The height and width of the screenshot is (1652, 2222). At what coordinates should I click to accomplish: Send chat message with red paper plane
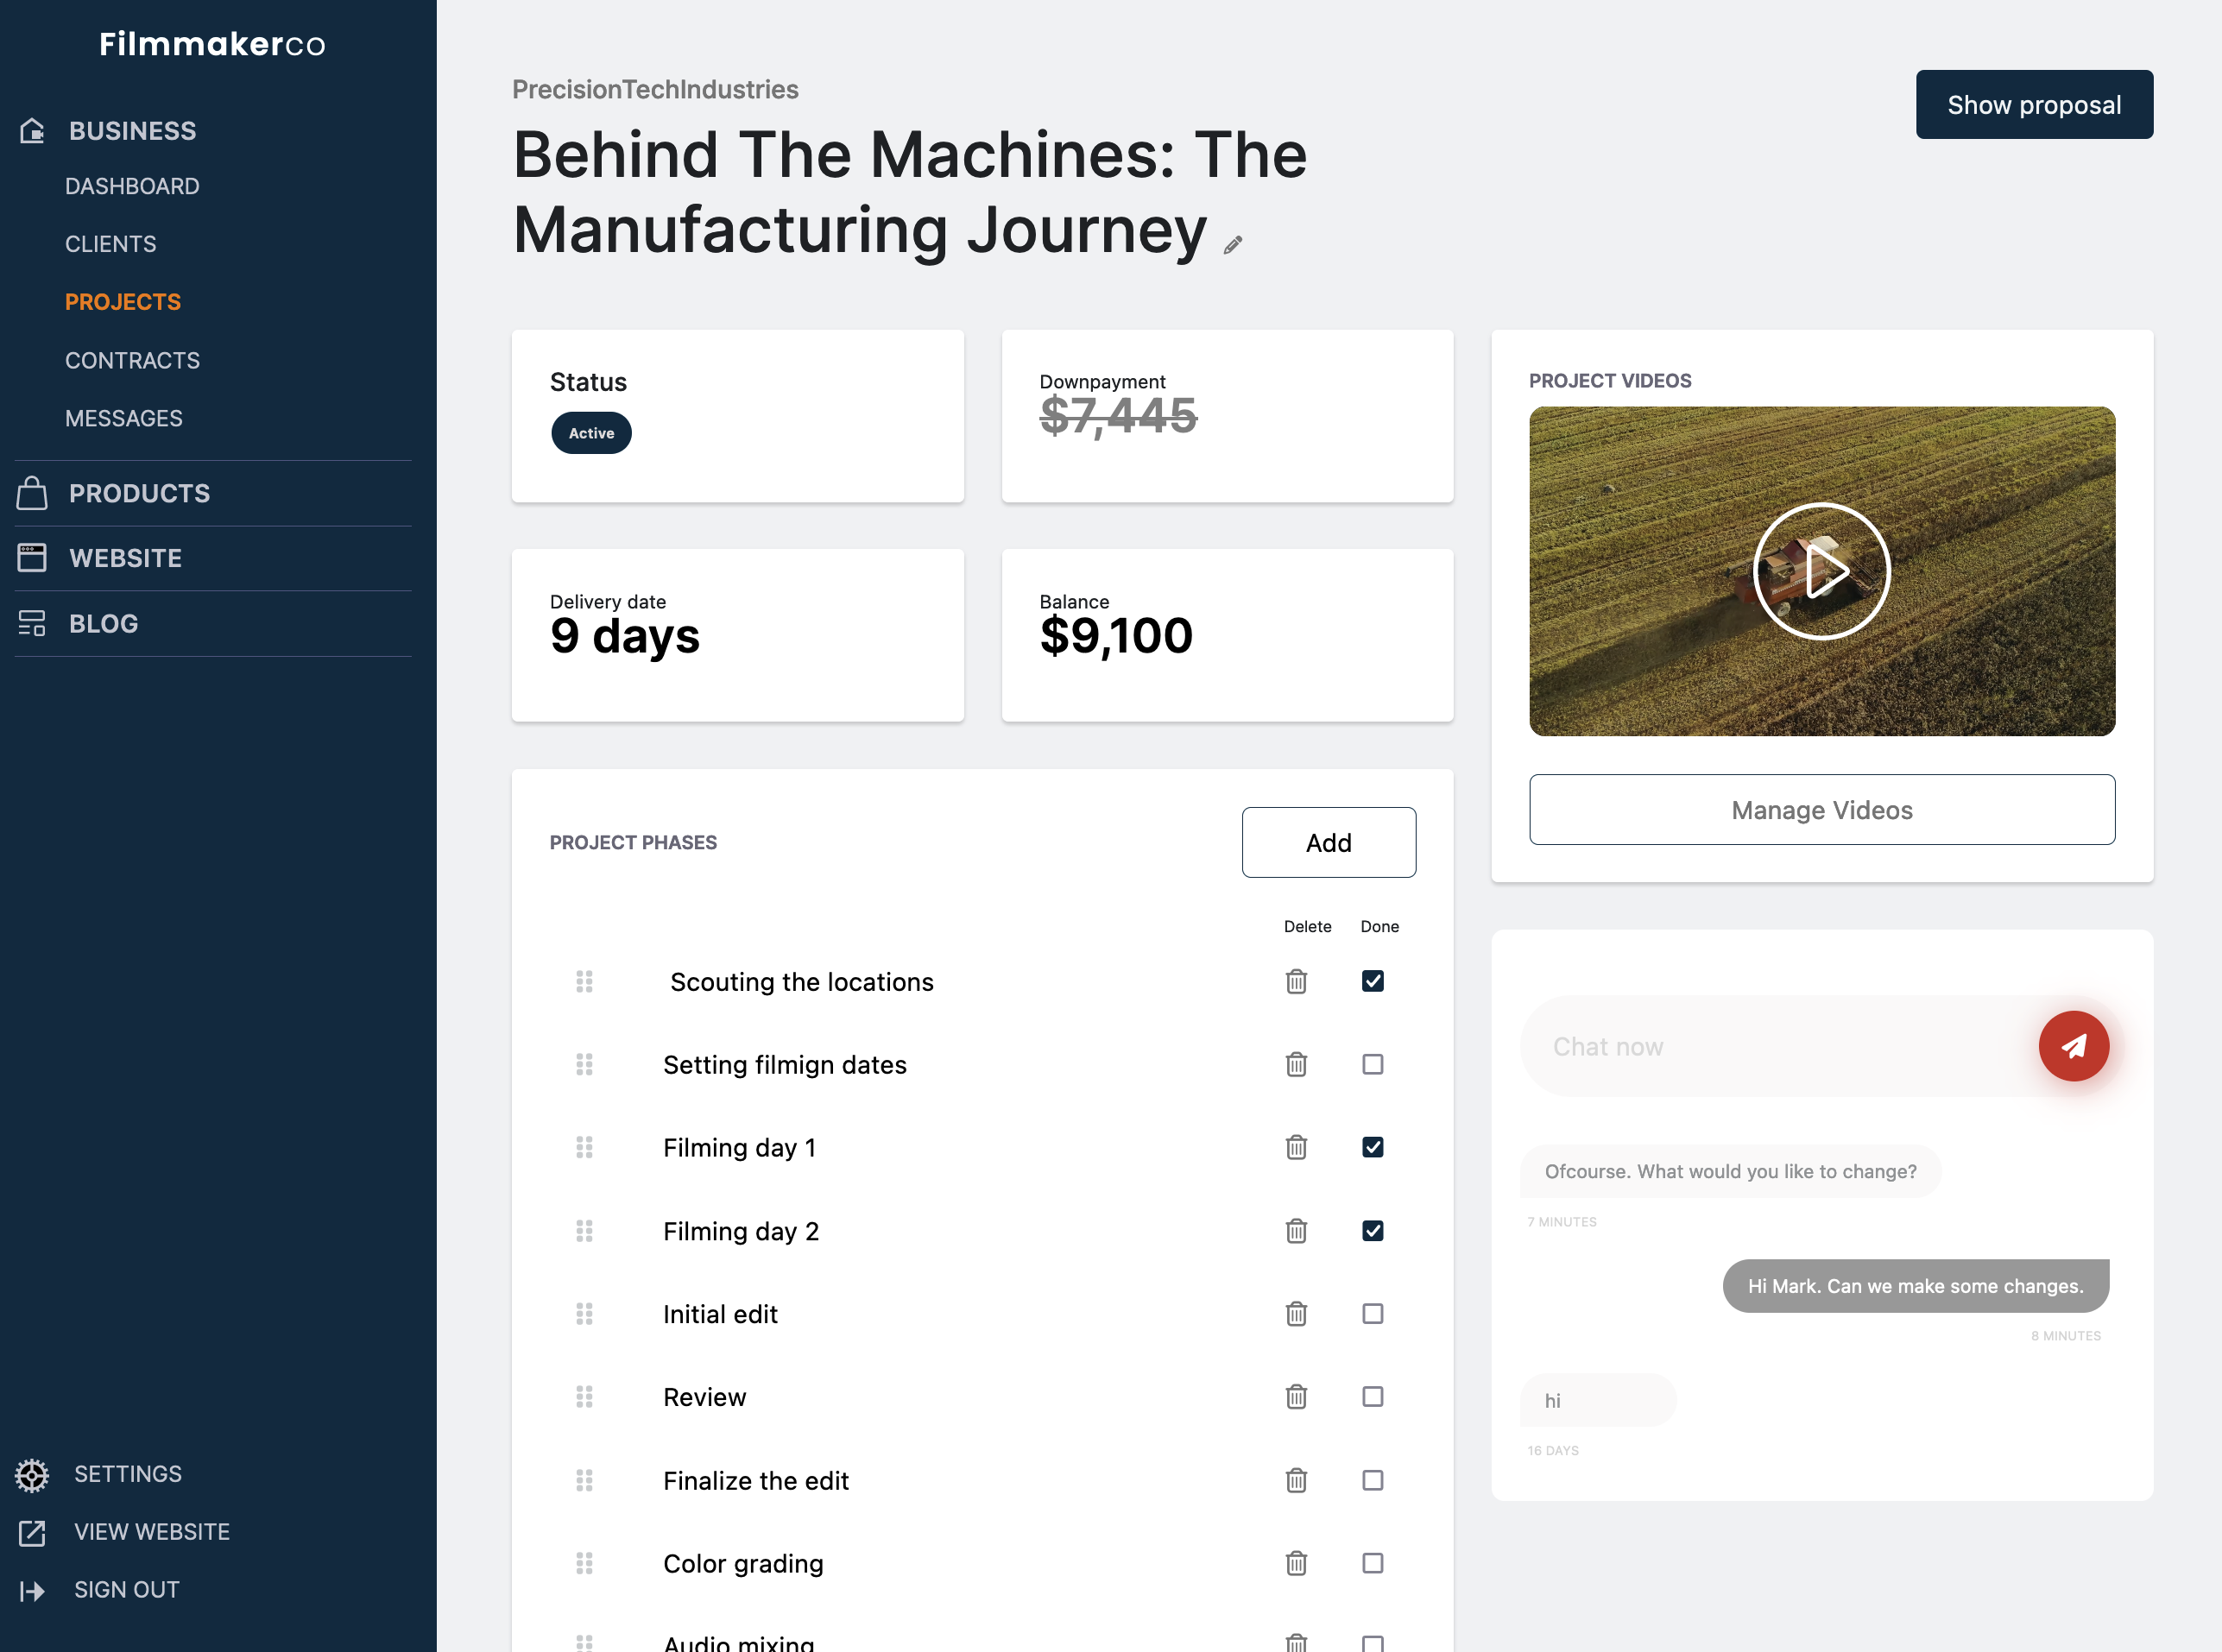[x=2073, y=1046]
